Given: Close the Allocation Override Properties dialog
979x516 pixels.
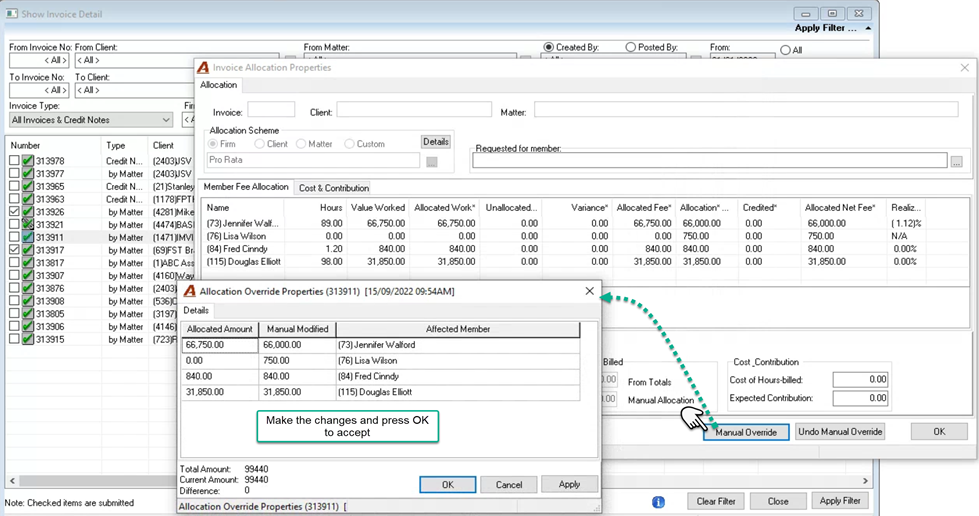Looking at the screenshot, I should 589,291.
